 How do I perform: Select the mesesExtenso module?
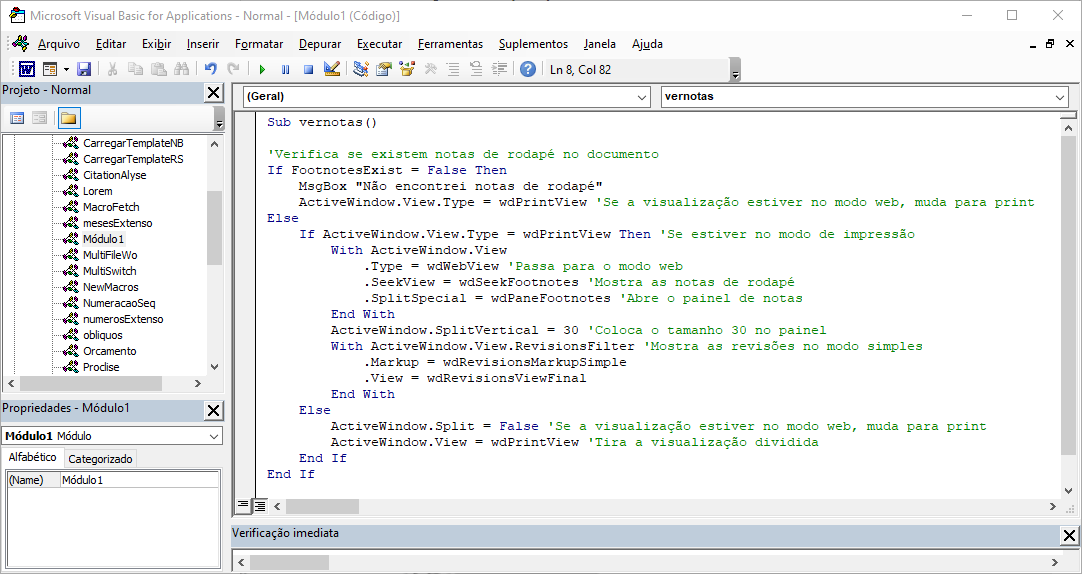pos(117,223)
